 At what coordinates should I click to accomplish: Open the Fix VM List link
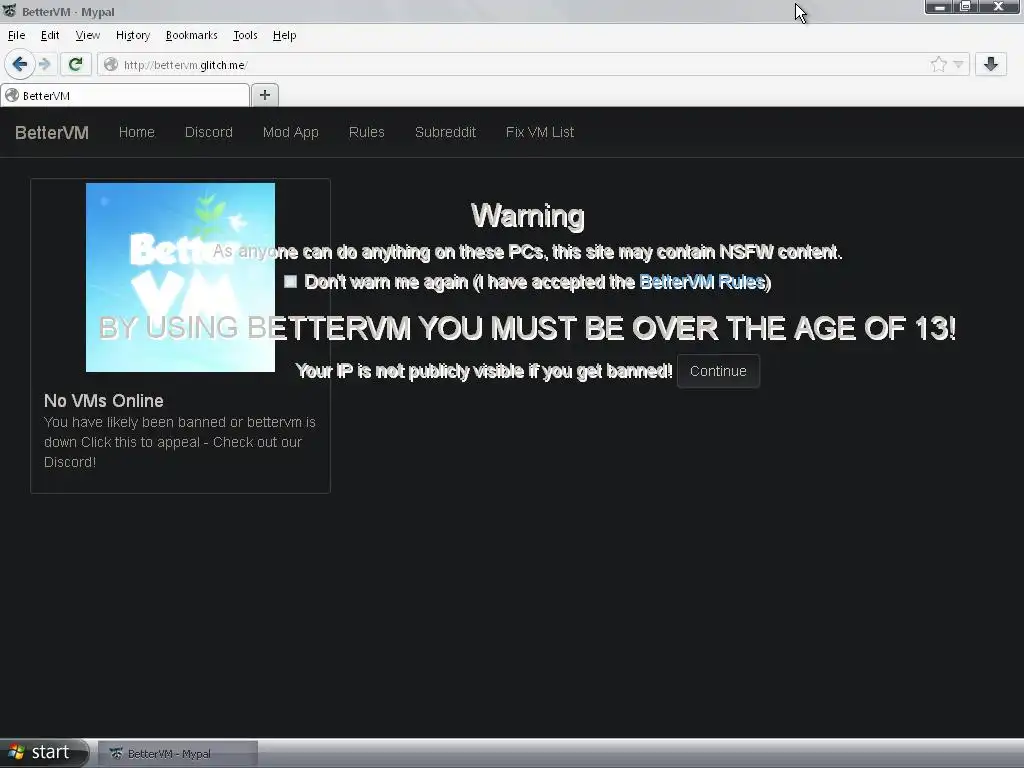(539, 132)
